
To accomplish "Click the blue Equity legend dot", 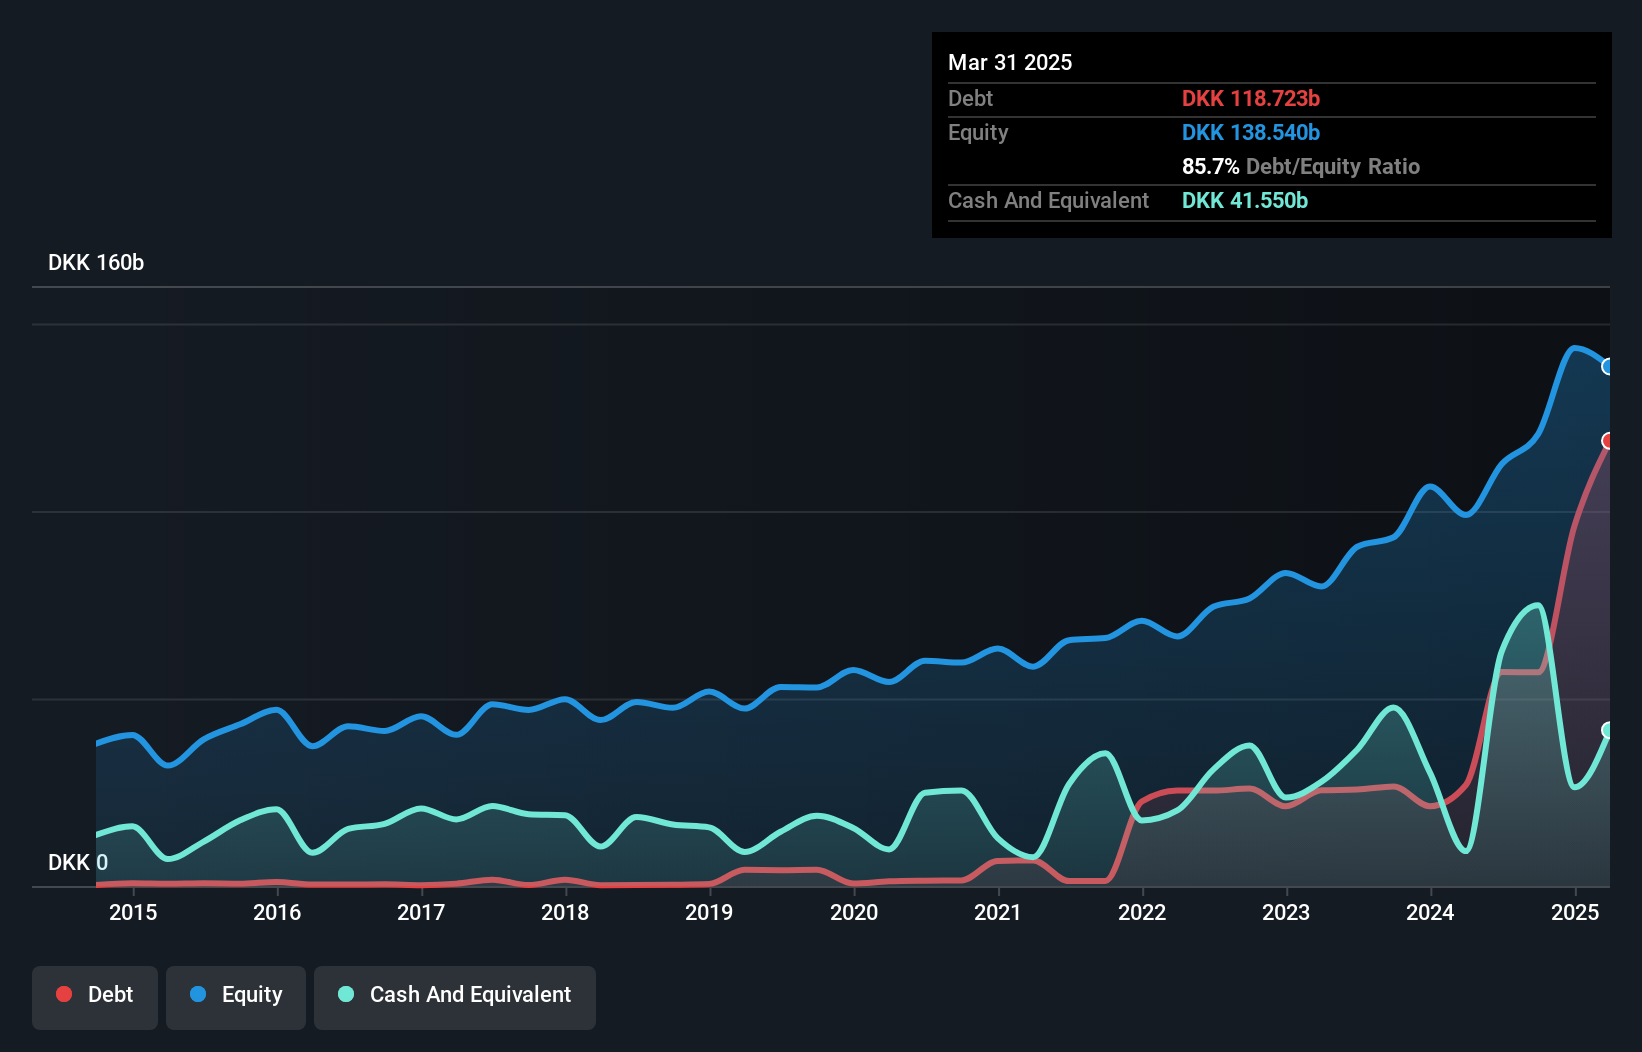I will pyautogui.click(x=198, y=994).
